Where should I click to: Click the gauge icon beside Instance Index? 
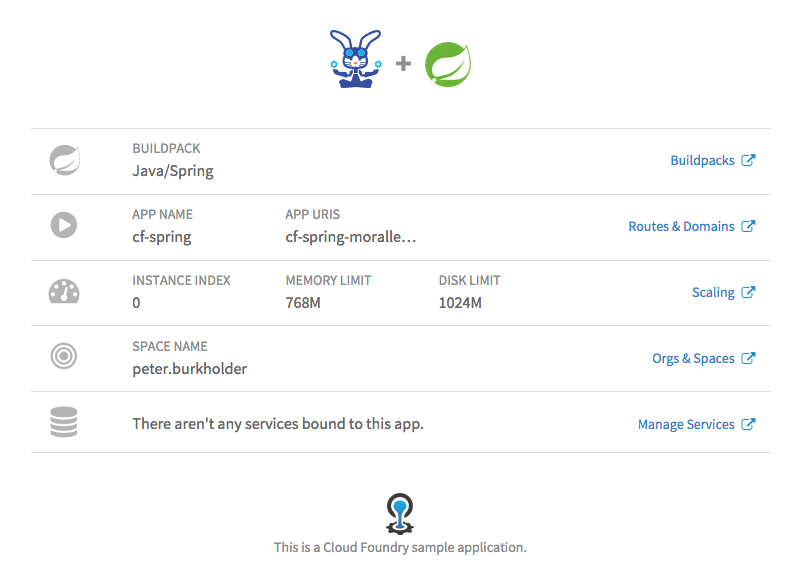64,291
